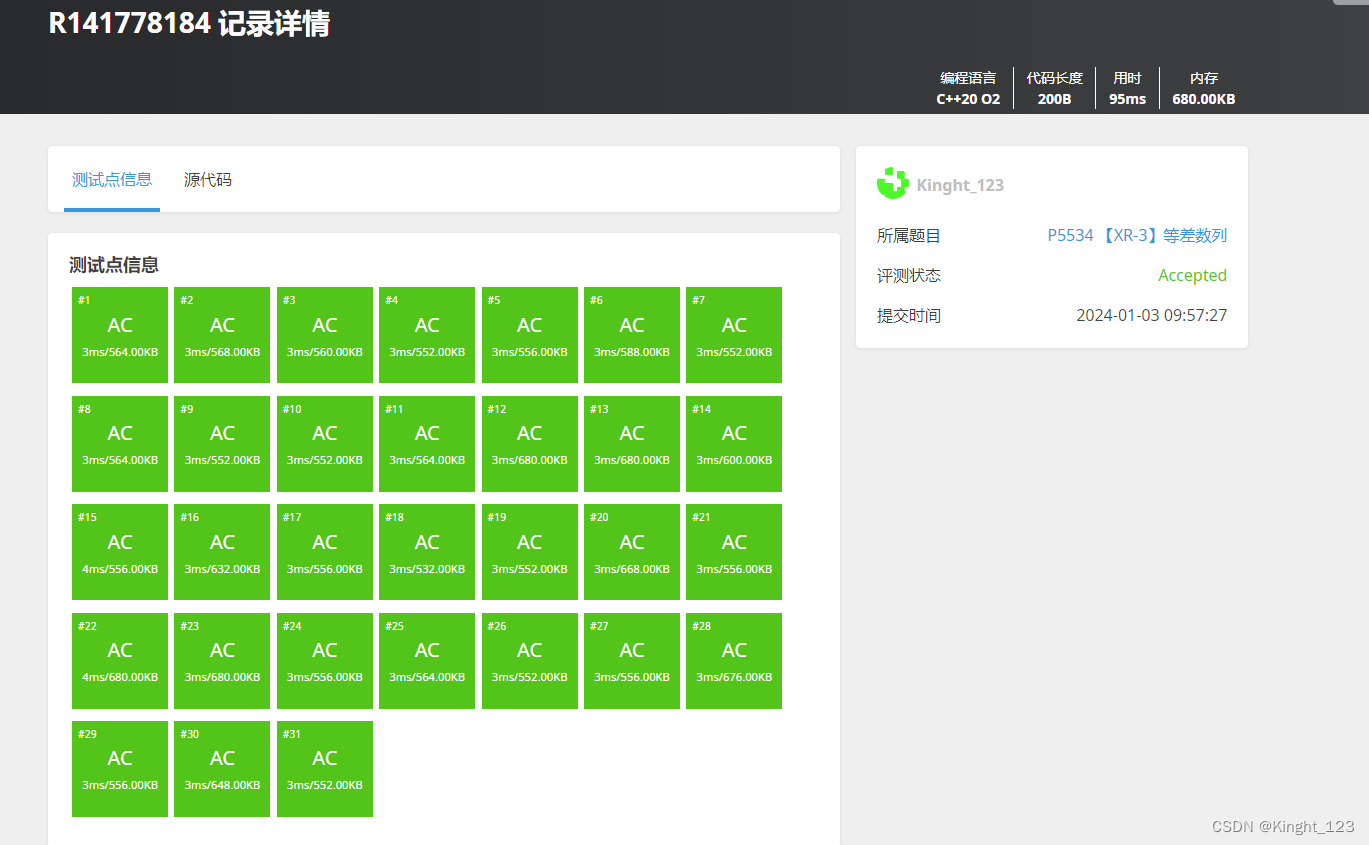Open Kinght_123 user avatar

pos(893,184)
